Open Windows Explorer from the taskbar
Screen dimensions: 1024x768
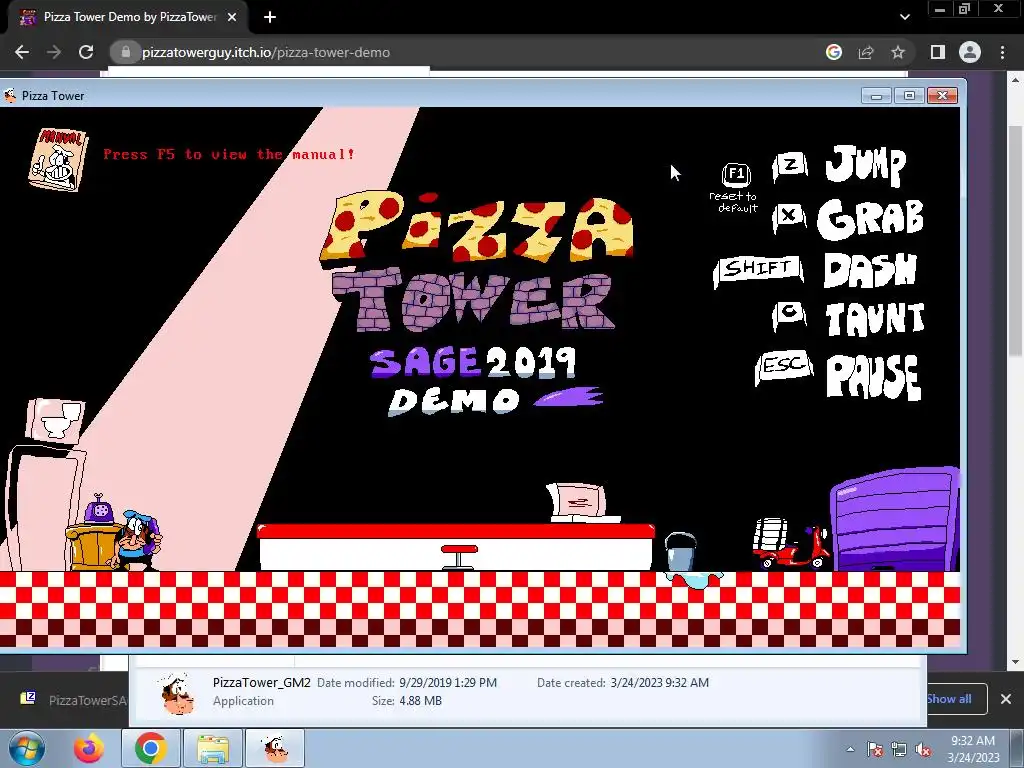[x=213, y=748]
